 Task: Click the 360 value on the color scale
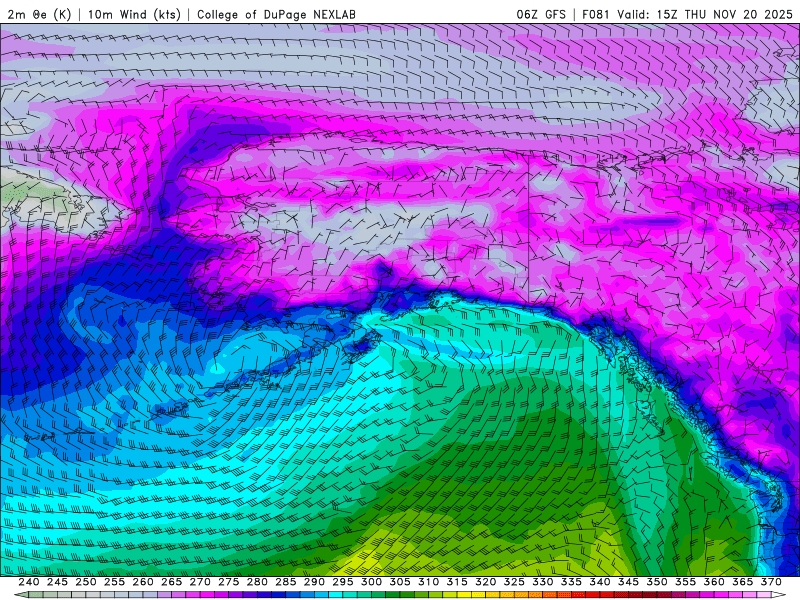pos(714,582)
